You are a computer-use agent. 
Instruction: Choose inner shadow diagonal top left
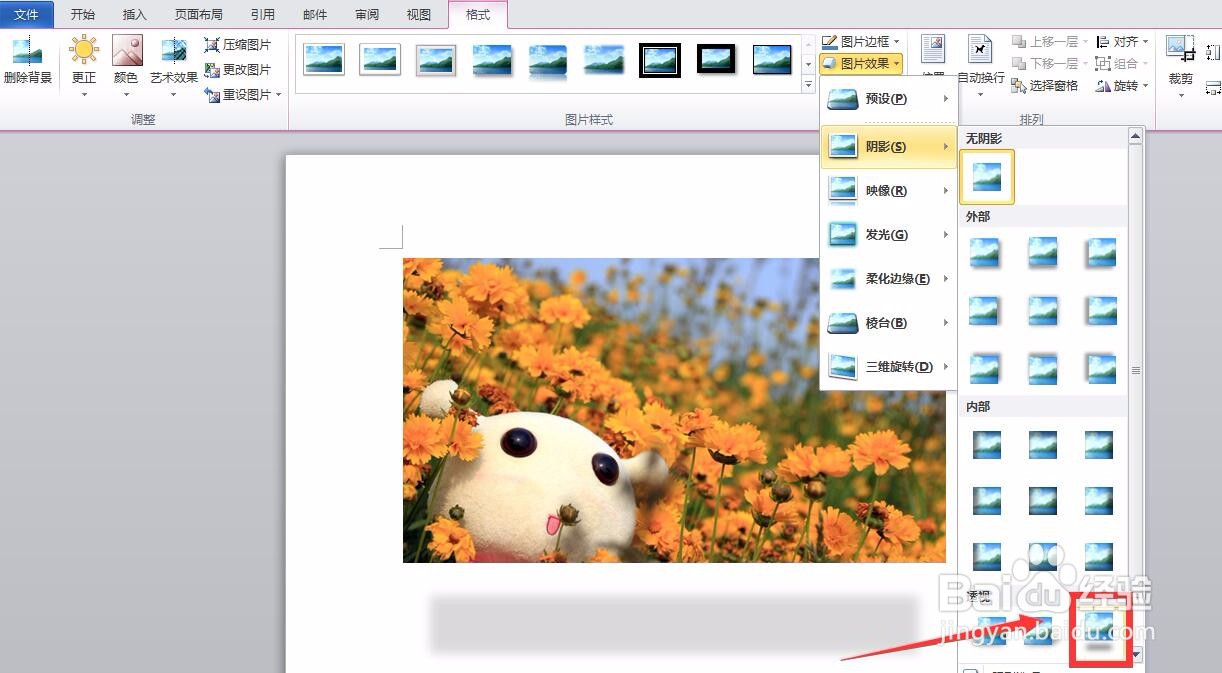[x=987, y=444]
